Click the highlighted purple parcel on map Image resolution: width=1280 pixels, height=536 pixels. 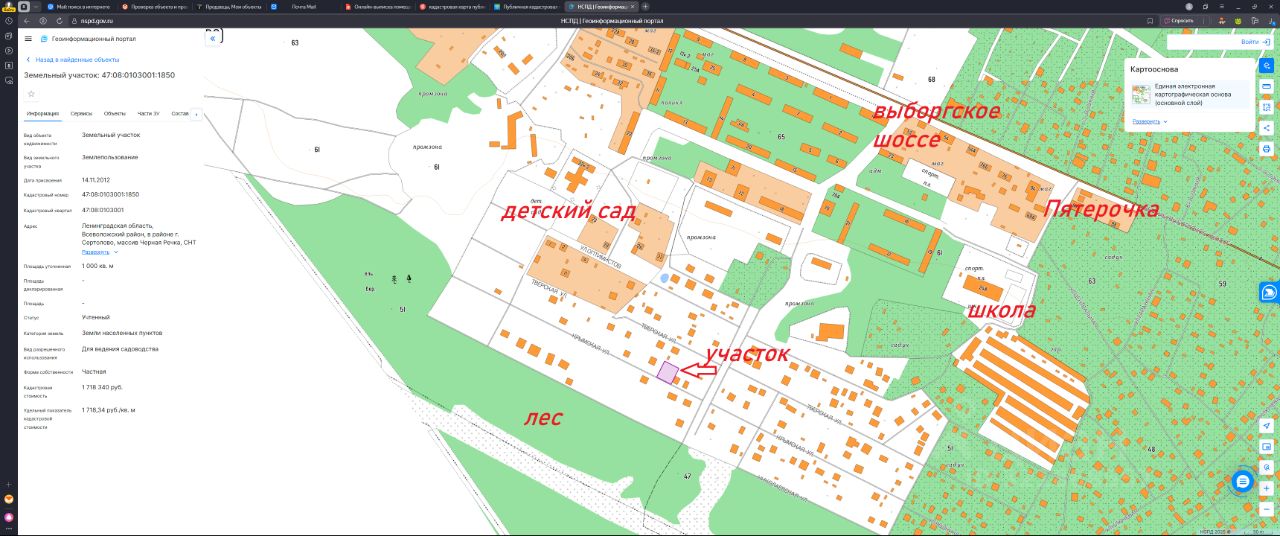tap(667, 372)
